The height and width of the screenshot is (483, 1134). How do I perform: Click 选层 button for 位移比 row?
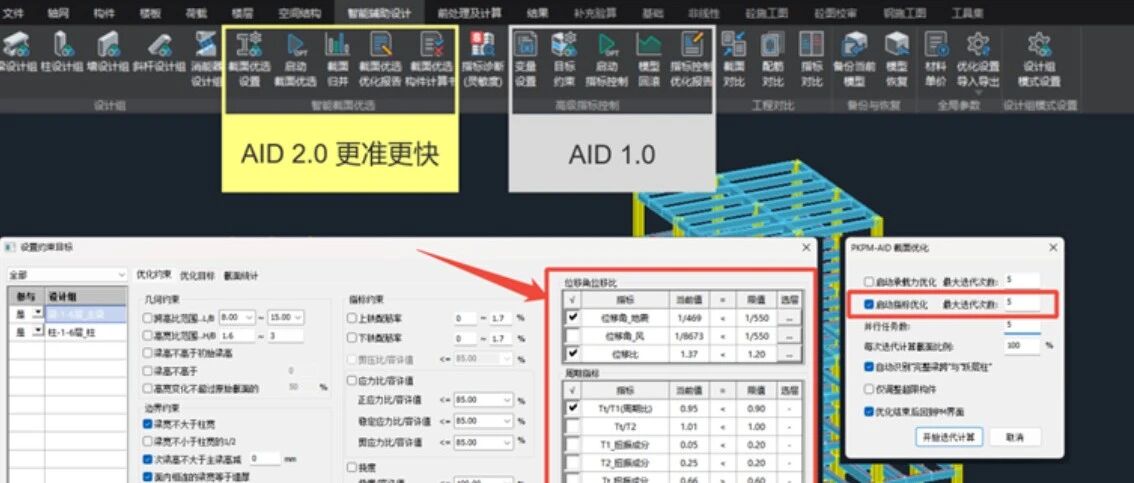(790, 354)
